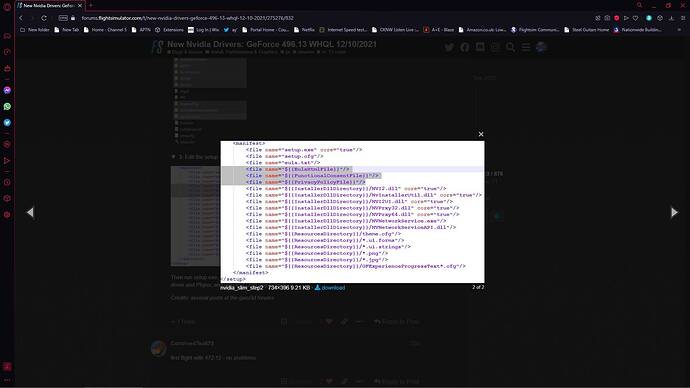Click the red ad blocker shield icon
Screen dimensions: 690x388
[x=617, y=18]
